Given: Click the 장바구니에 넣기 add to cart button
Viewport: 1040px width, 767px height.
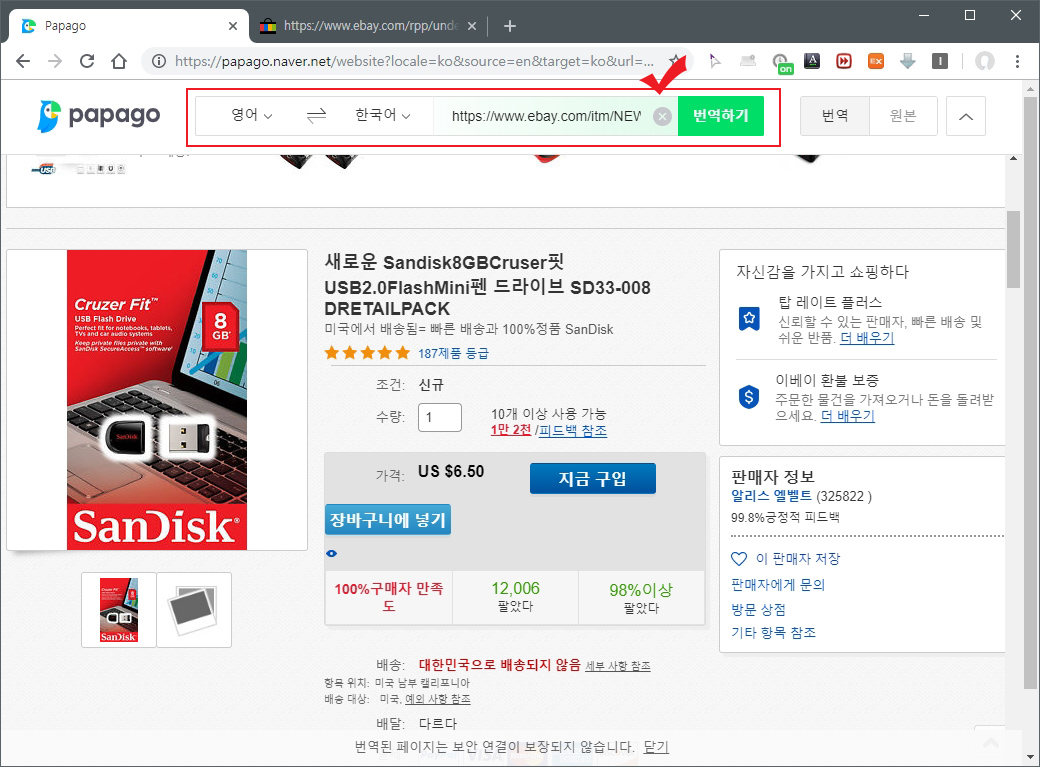Looking at the screenshot, I should (387, 520).
